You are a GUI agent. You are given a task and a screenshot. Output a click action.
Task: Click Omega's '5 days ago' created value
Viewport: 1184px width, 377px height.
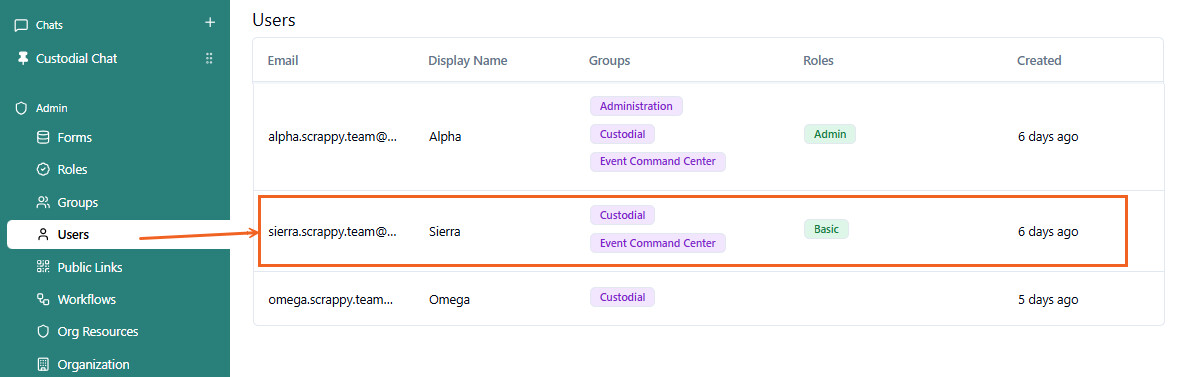coord(1048,299)
